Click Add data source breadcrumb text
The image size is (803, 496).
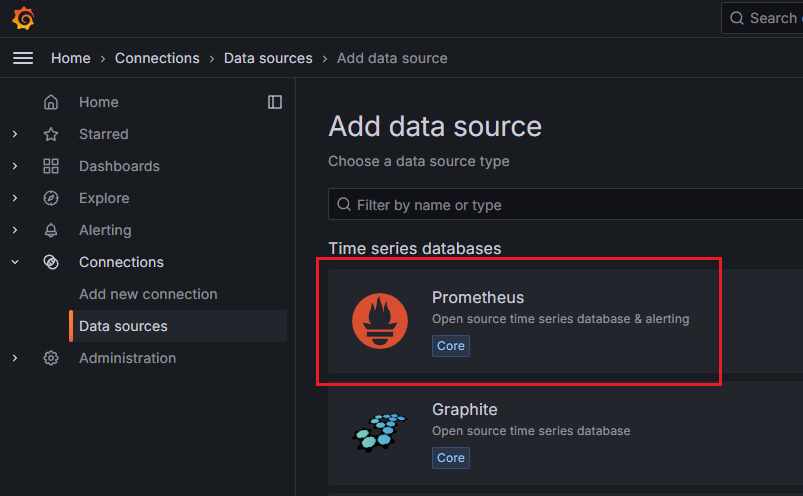[392, 58]
